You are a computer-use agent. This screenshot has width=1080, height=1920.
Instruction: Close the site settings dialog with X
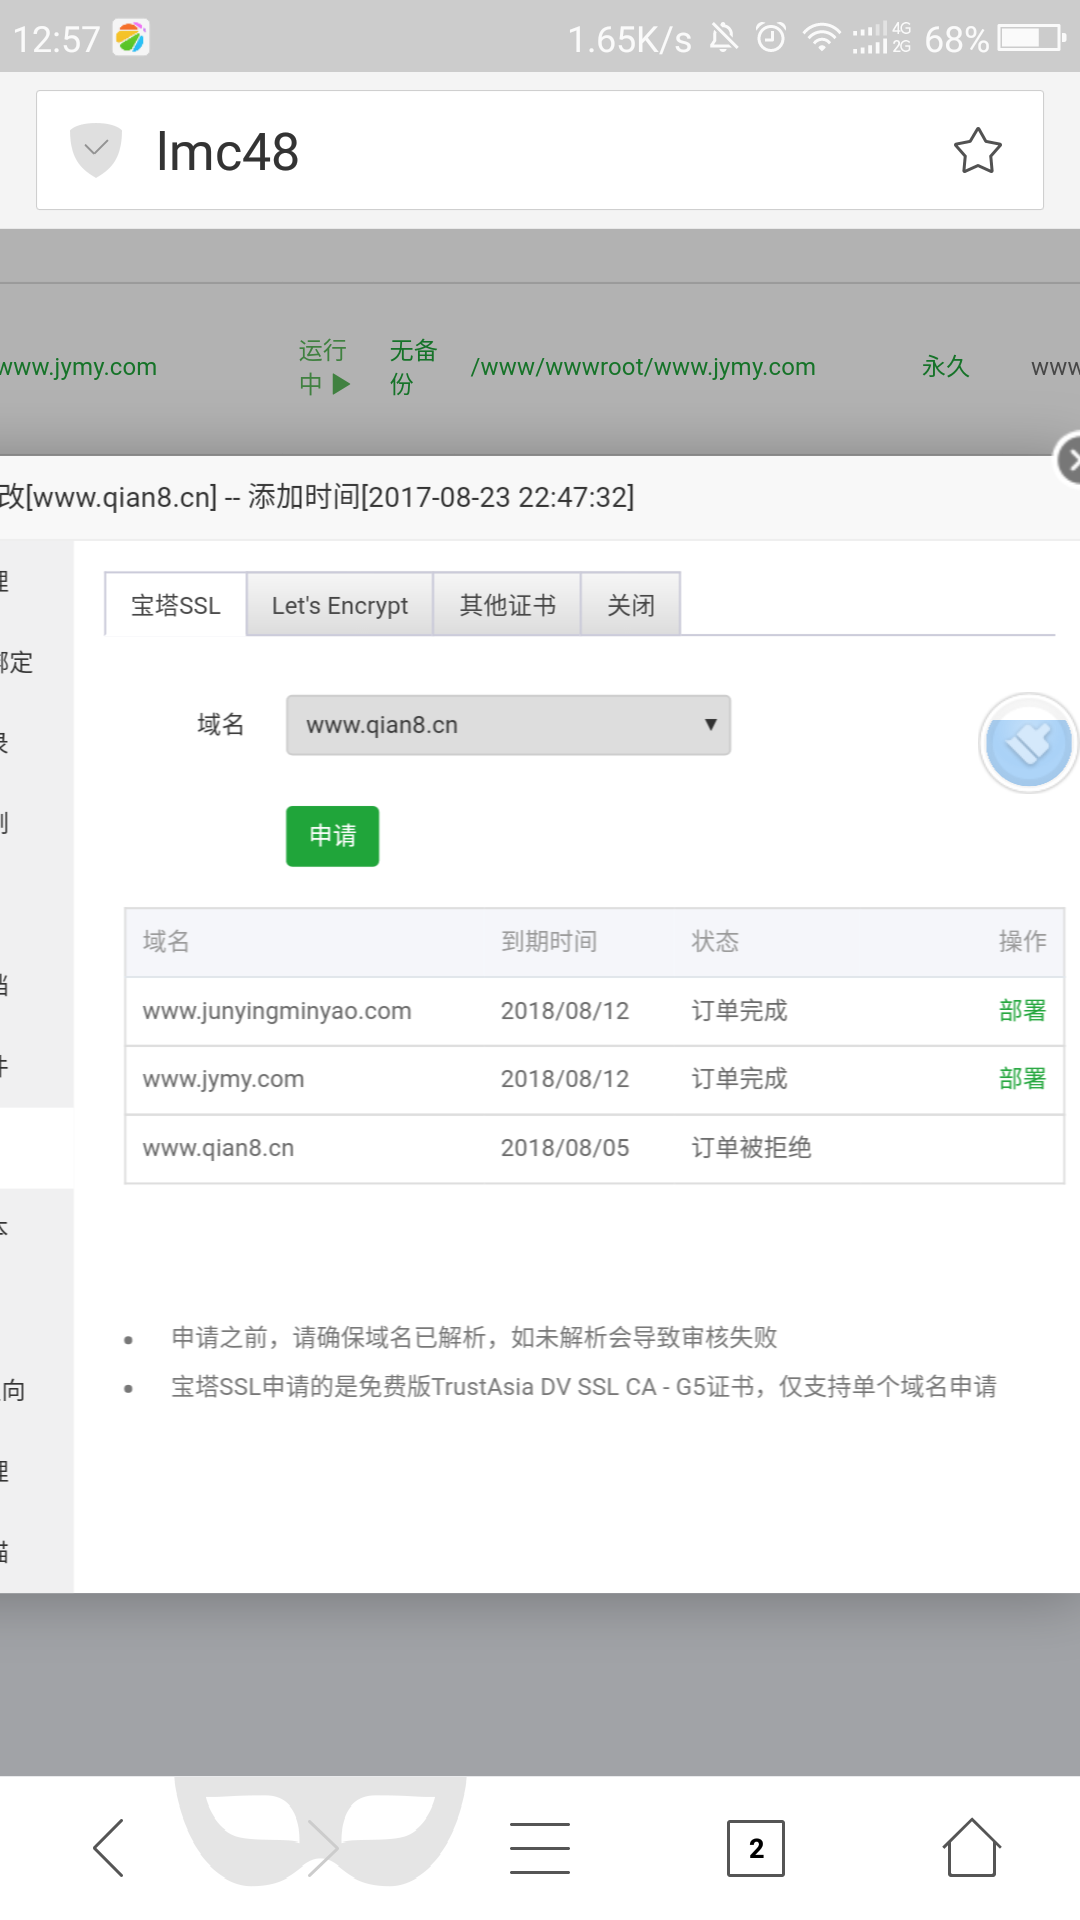click(x=1070, y=460)
